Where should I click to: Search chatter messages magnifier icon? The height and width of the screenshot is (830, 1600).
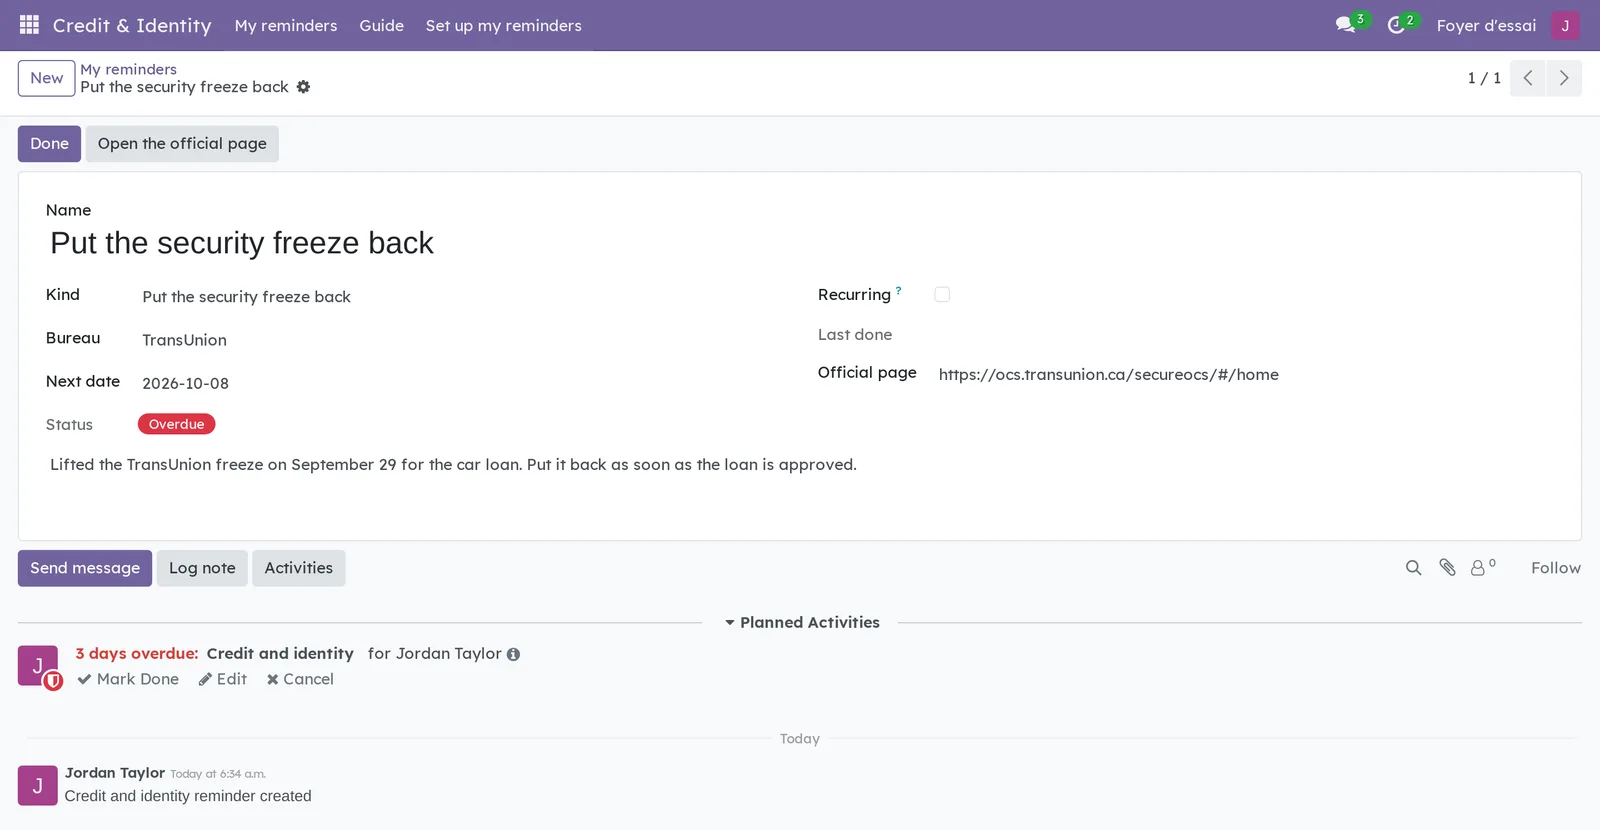coord(1413,568)
